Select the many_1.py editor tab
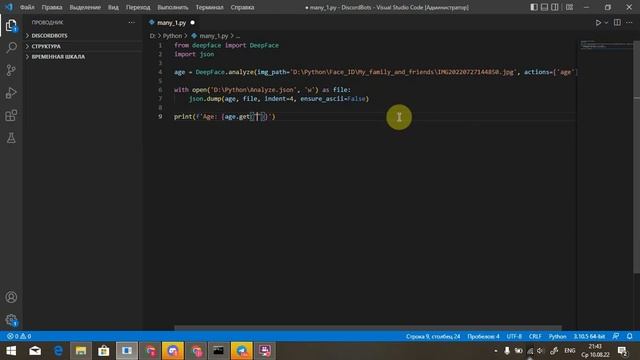The height and width of the screenshot is (360, 640). pyautogui.click(x=172, y=23)
